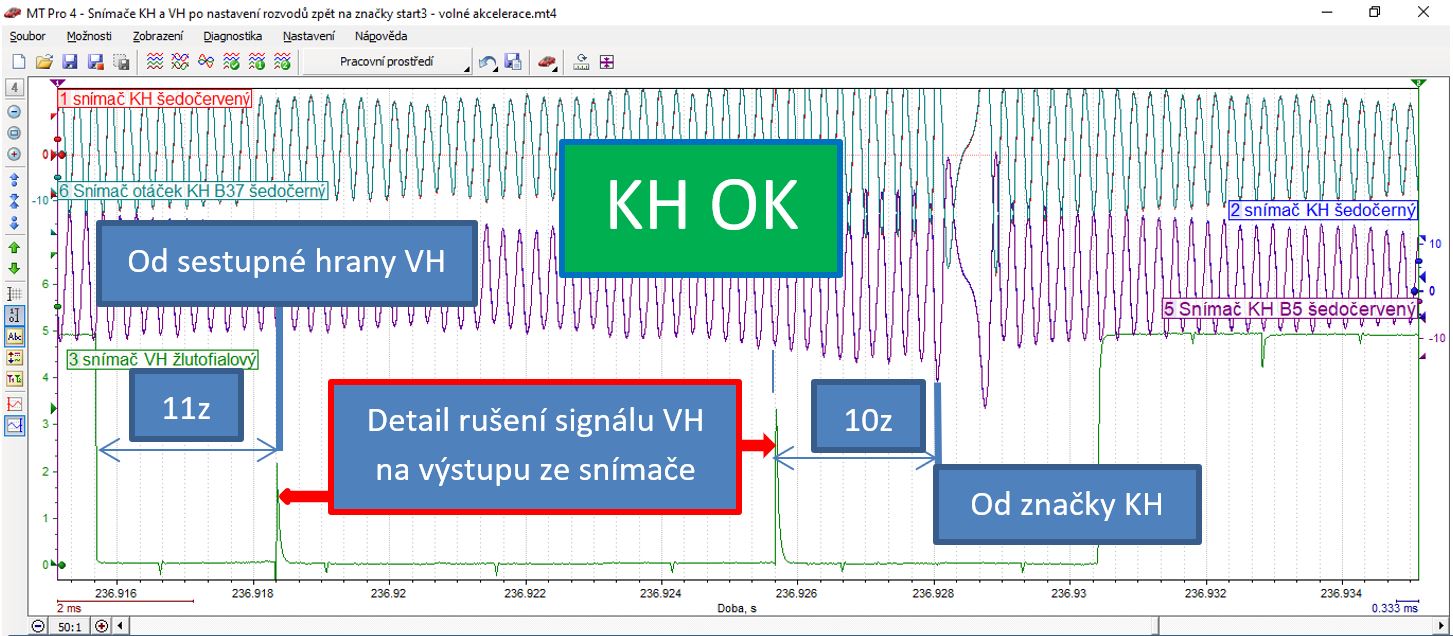Click the gray save-all floppy icon
The height and width of the screenshot is (636, 1453).
(121, 62)
